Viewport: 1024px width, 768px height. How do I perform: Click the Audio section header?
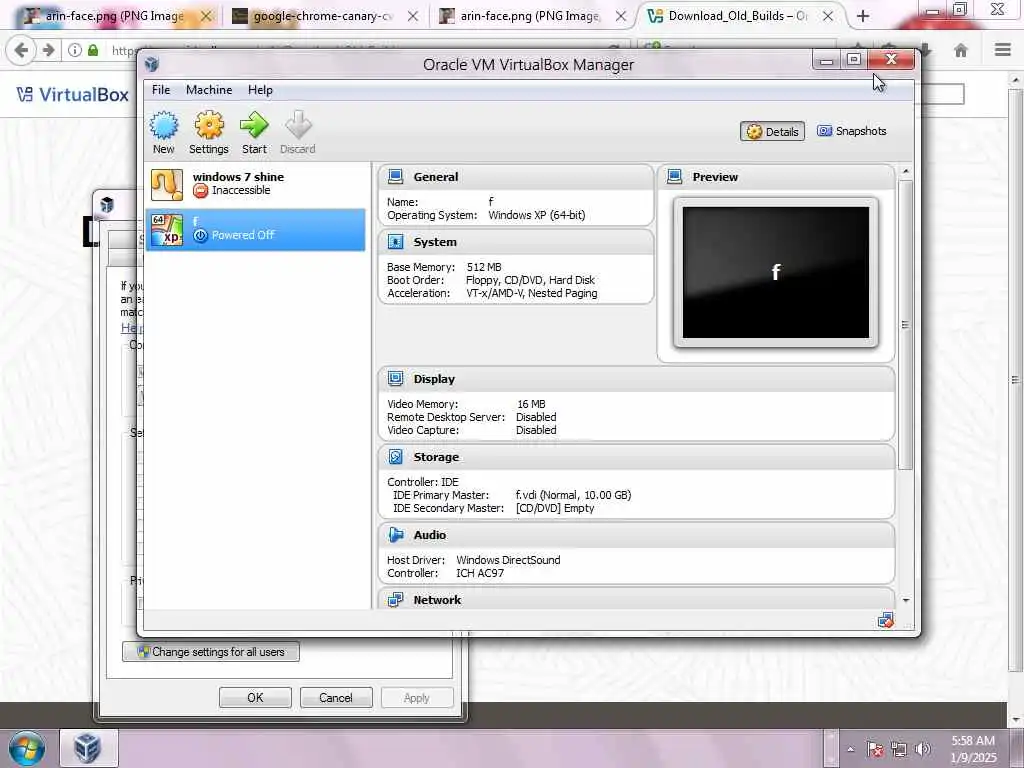point(636,535)
